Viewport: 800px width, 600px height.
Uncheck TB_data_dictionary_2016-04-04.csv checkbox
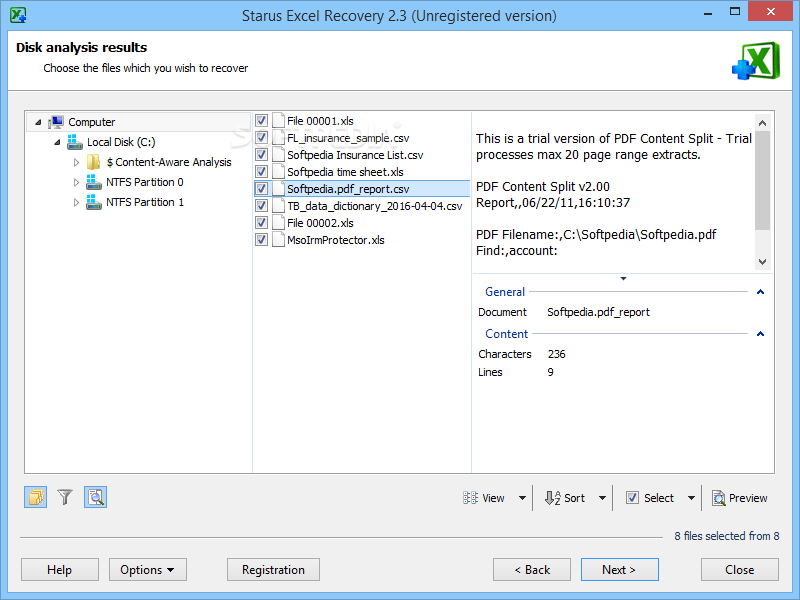point(261,206)
